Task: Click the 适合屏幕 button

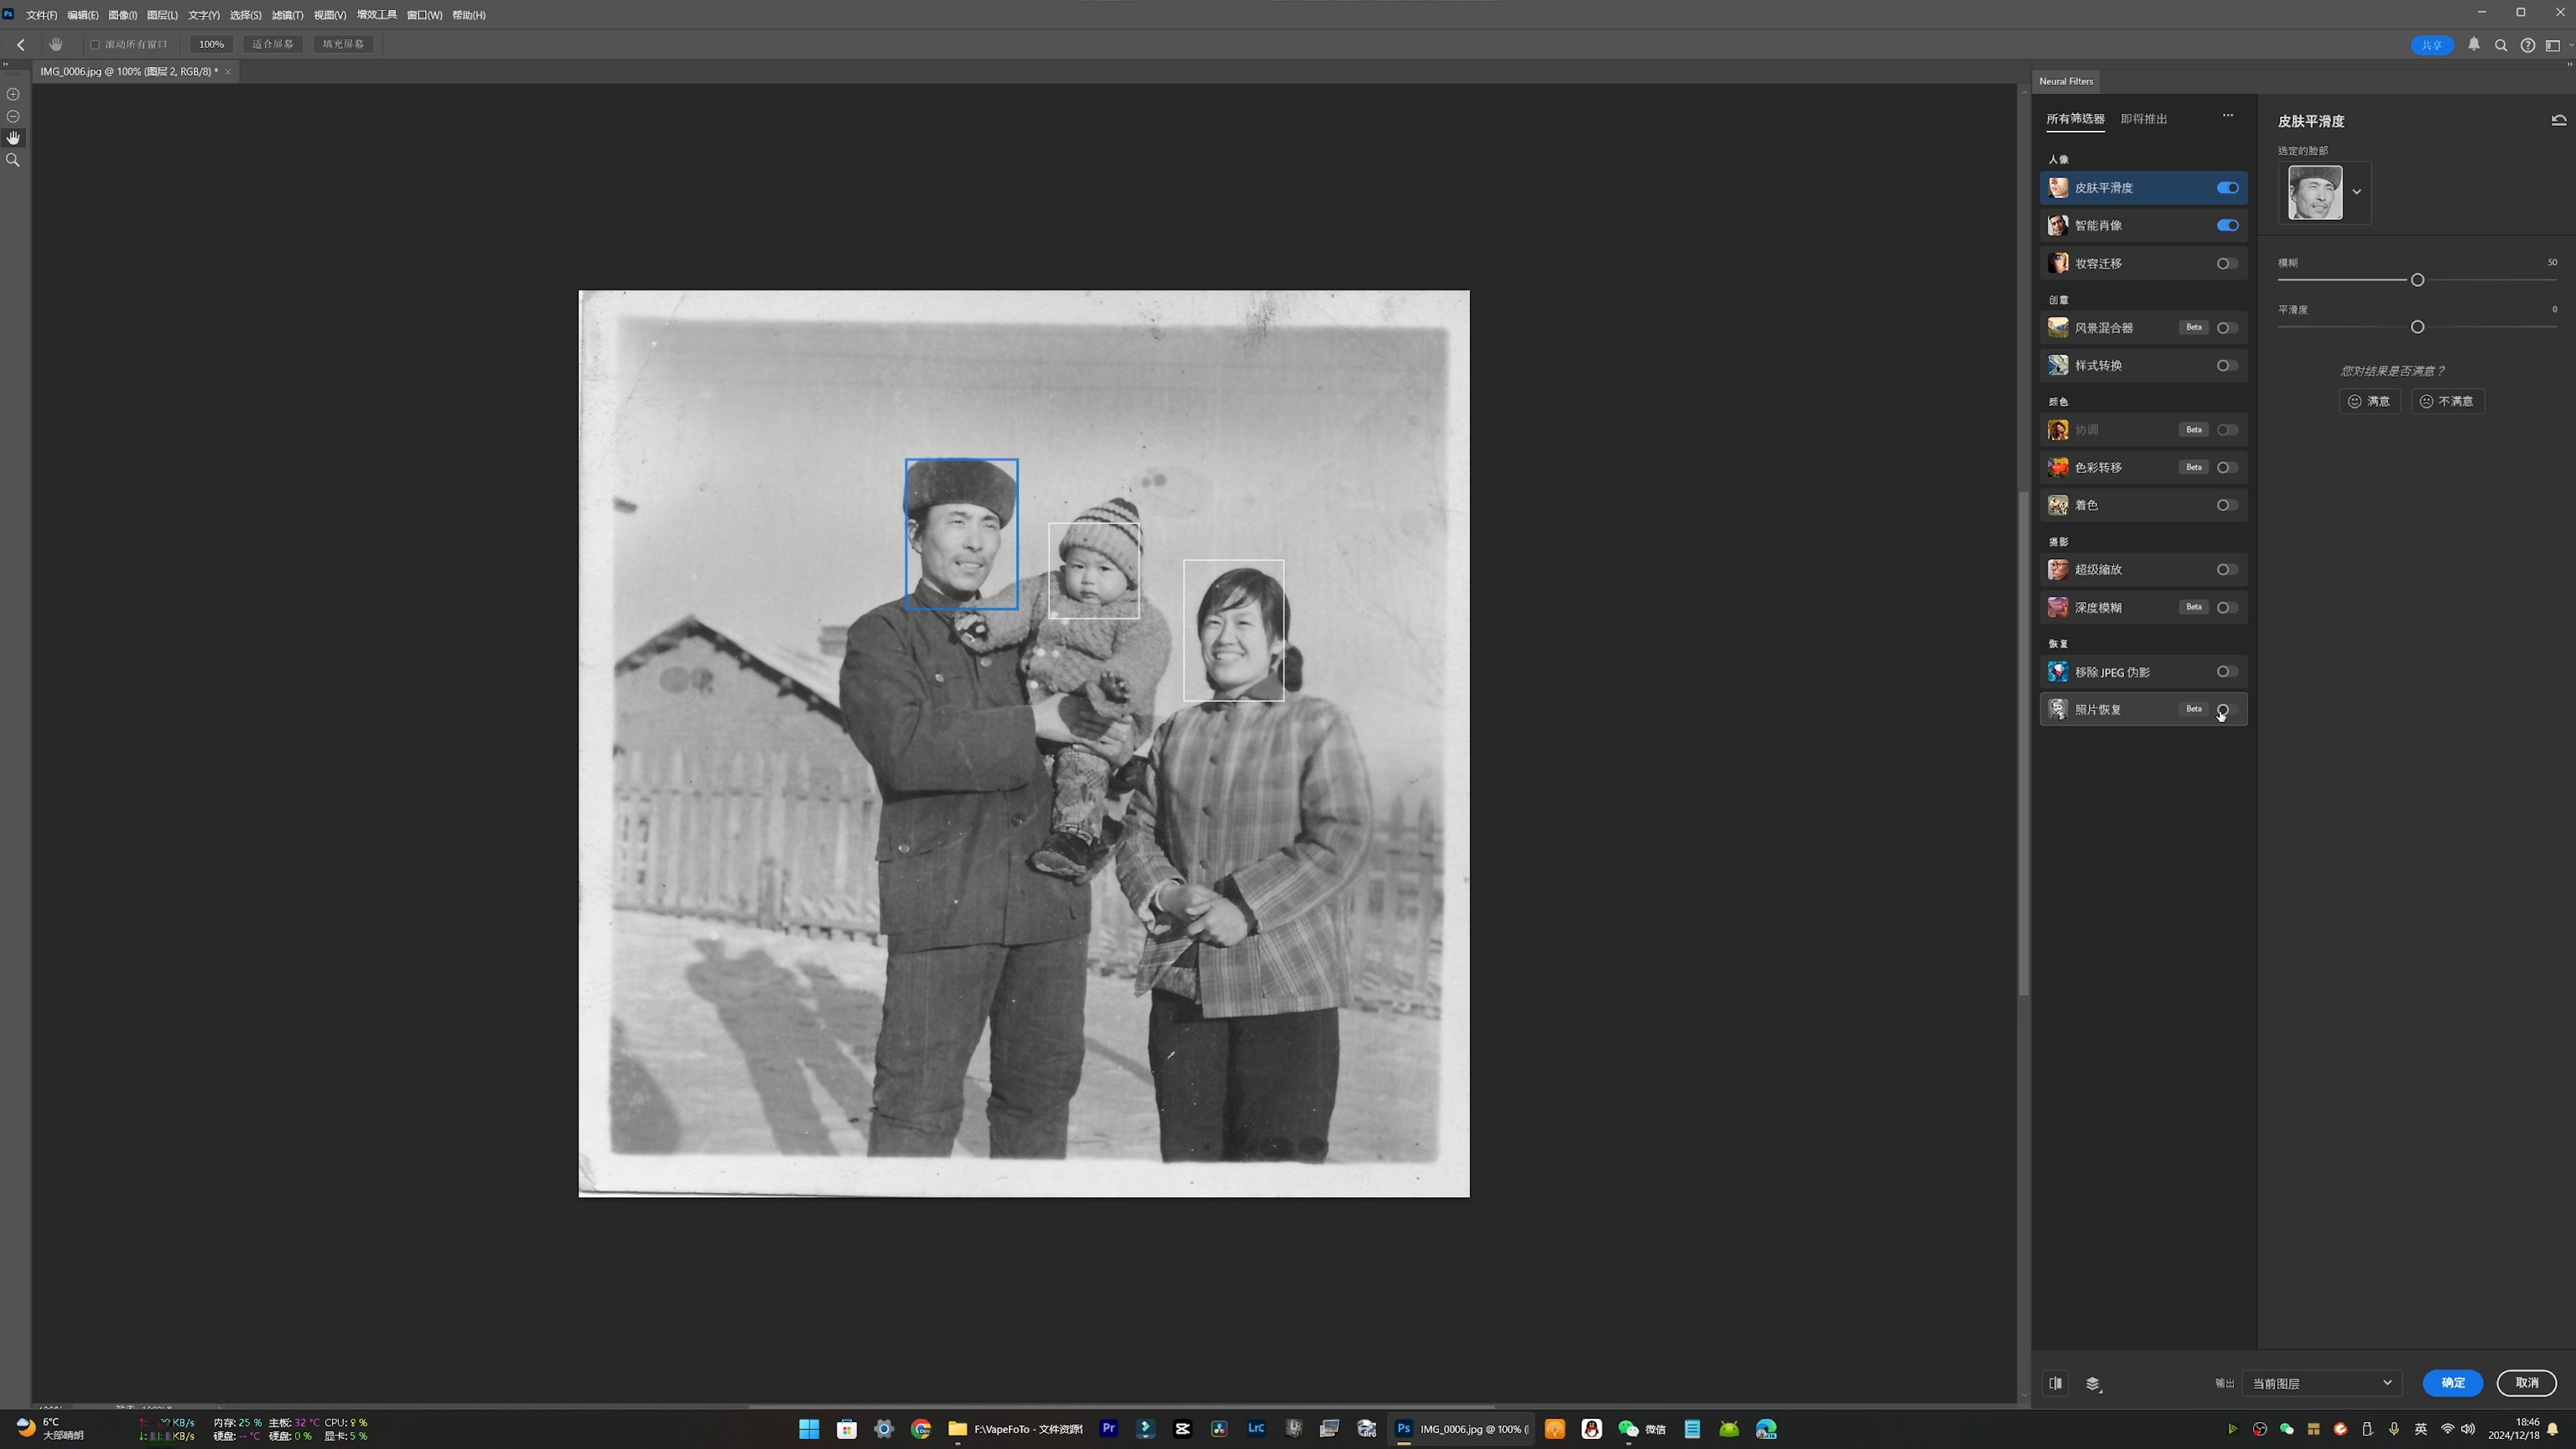Action: [x=273, y=45]
